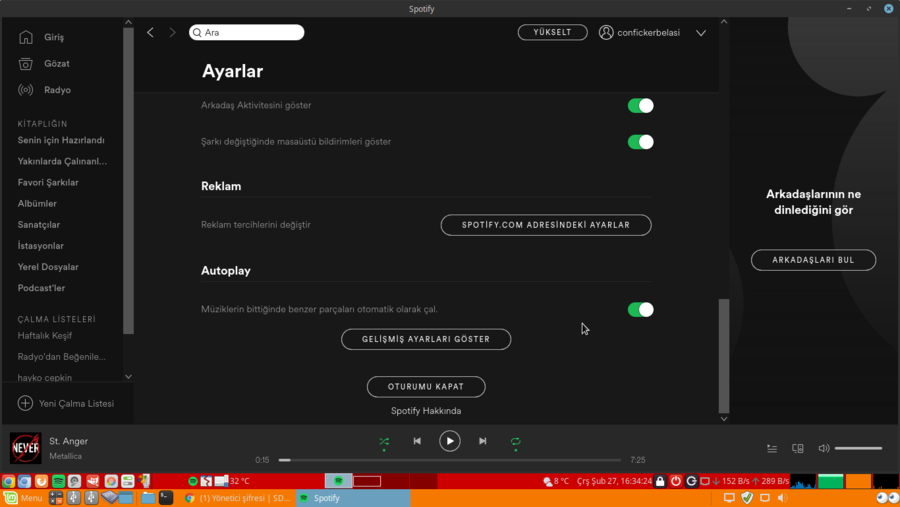Open the terminal launcher in taskbar
Image resolution: width=900 pixels, height=507 pixels.
(166, 498)
